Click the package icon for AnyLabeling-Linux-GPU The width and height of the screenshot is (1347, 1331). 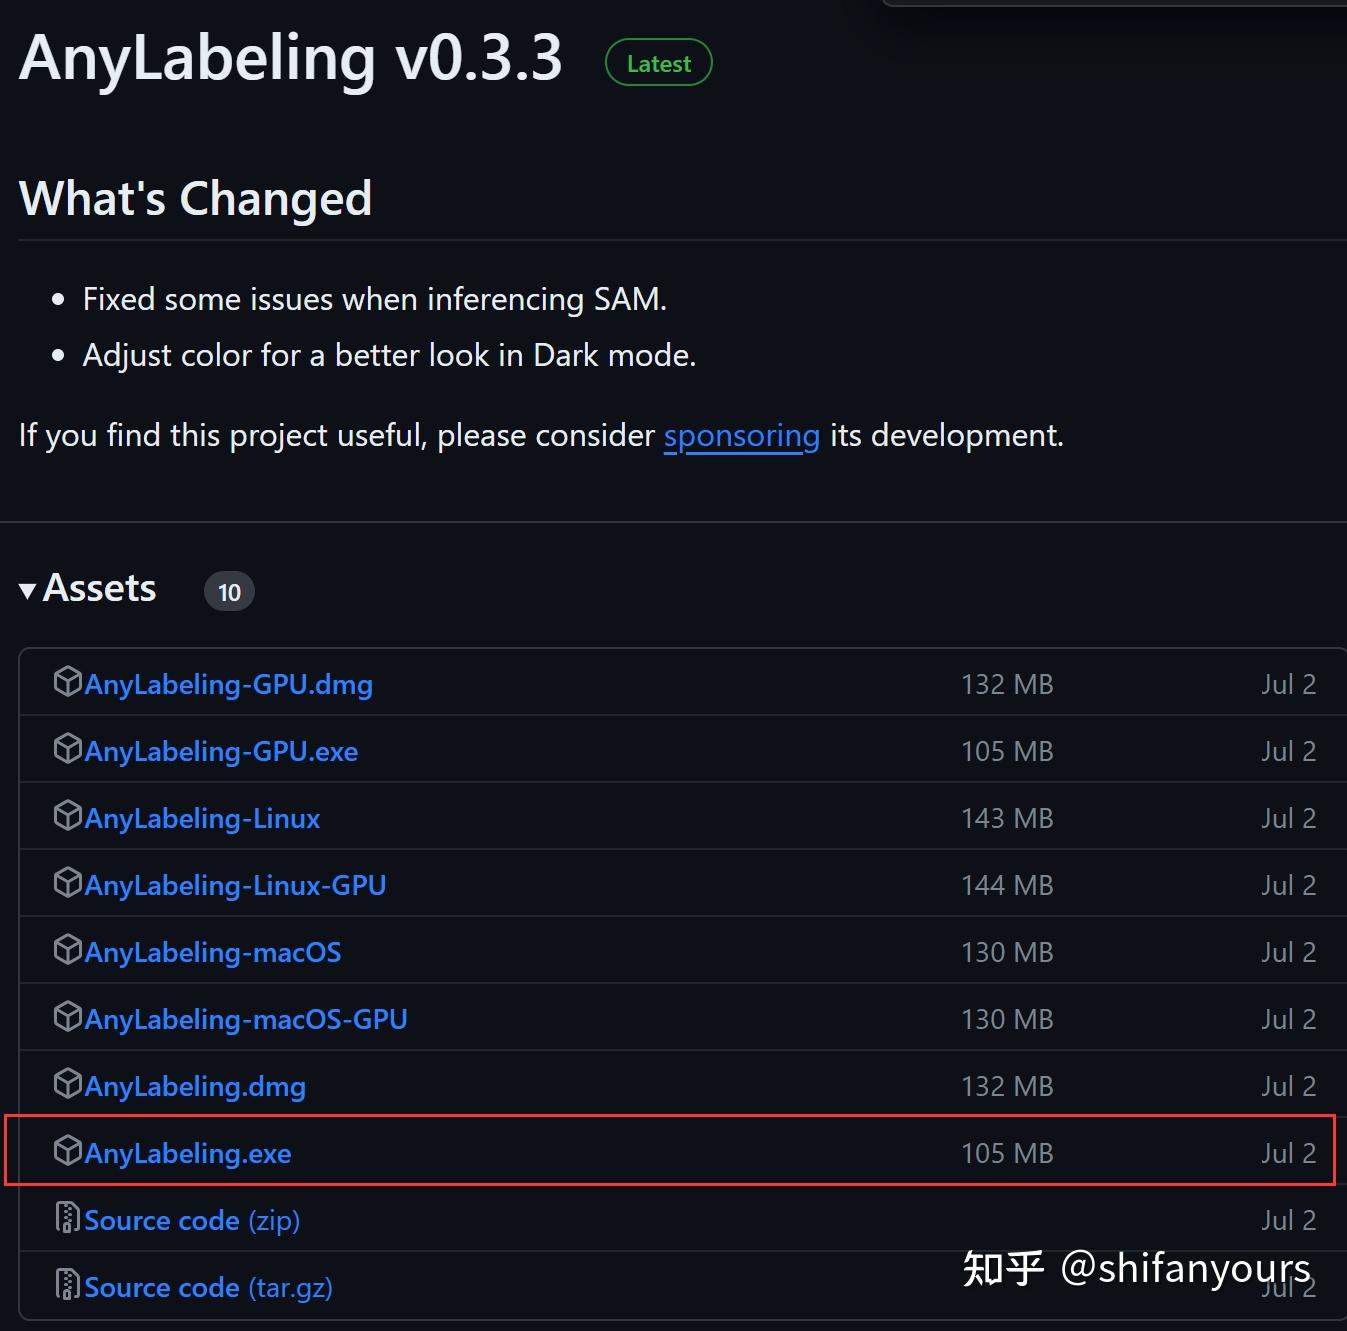tap(66, 883)
